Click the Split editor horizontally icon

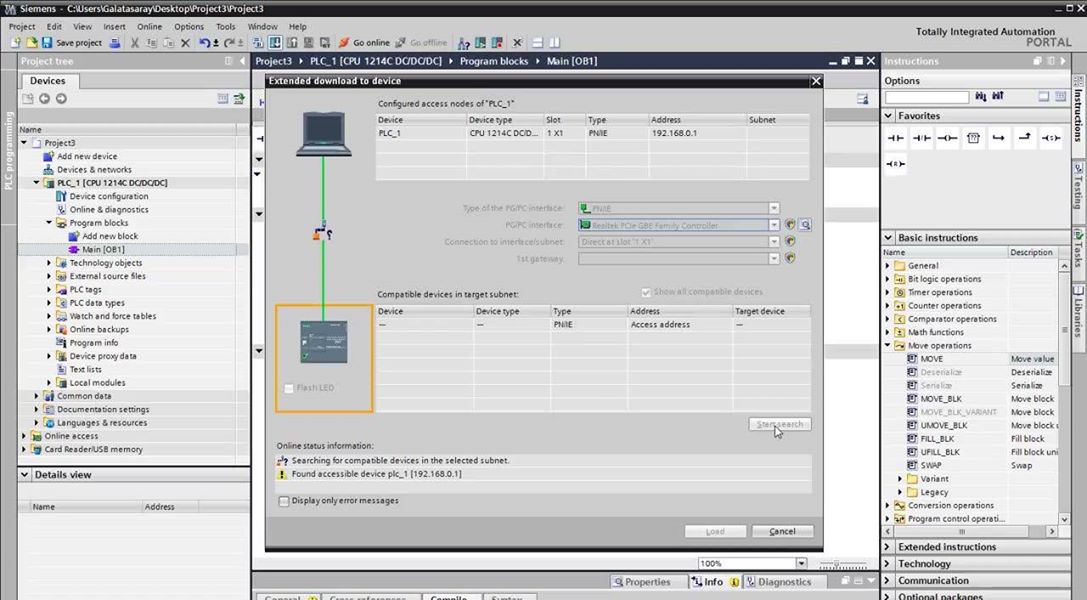pyautogui.click(x=537, y=43)
